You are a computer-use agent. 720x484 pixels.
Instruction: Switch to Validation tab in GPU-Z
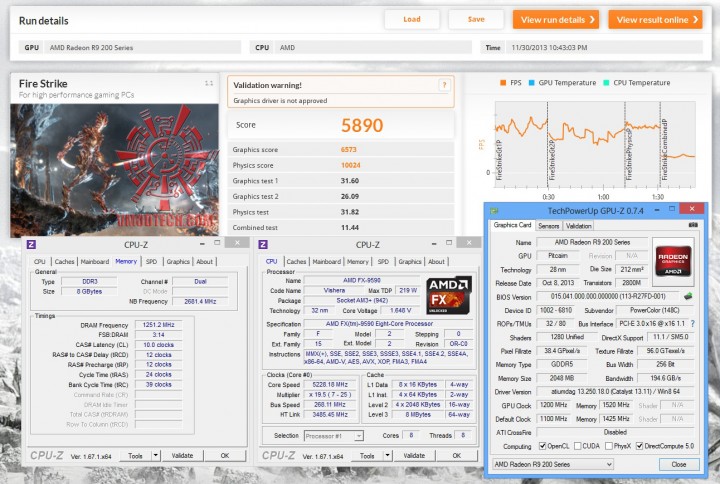click(x=579, y=225)
